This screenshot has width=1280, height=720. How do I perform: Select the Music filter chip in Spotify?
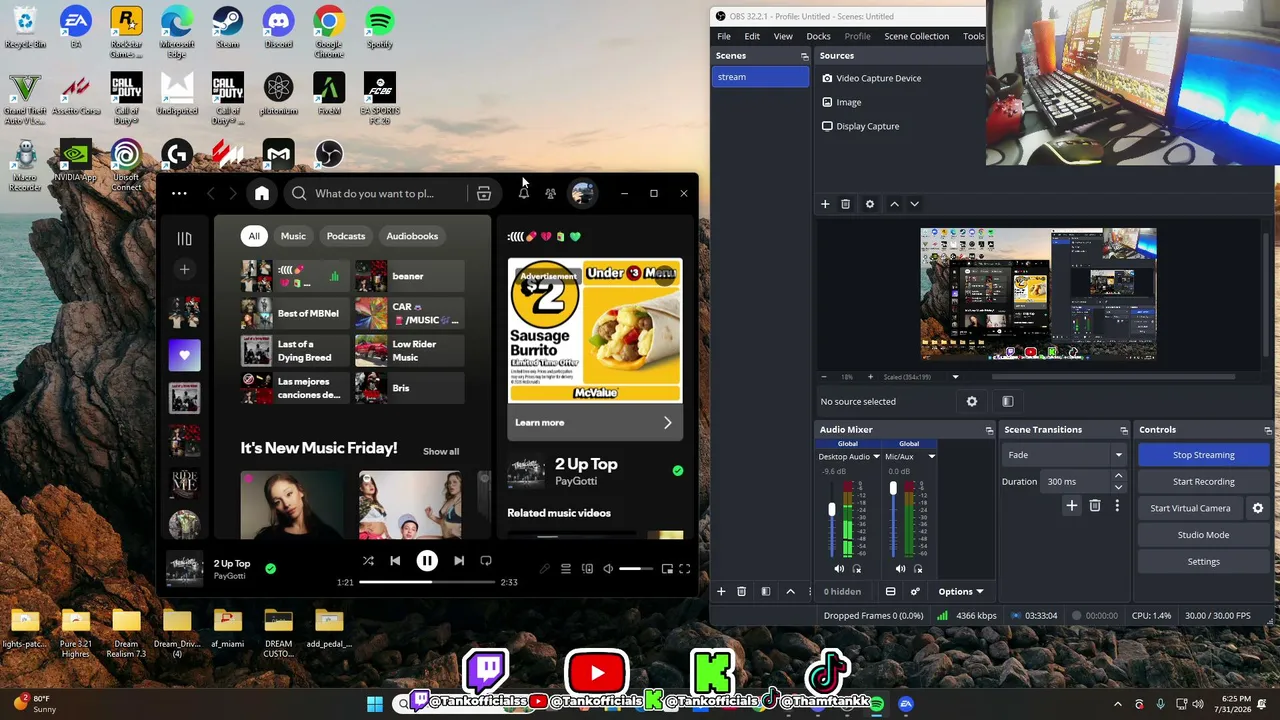[293, 236]
